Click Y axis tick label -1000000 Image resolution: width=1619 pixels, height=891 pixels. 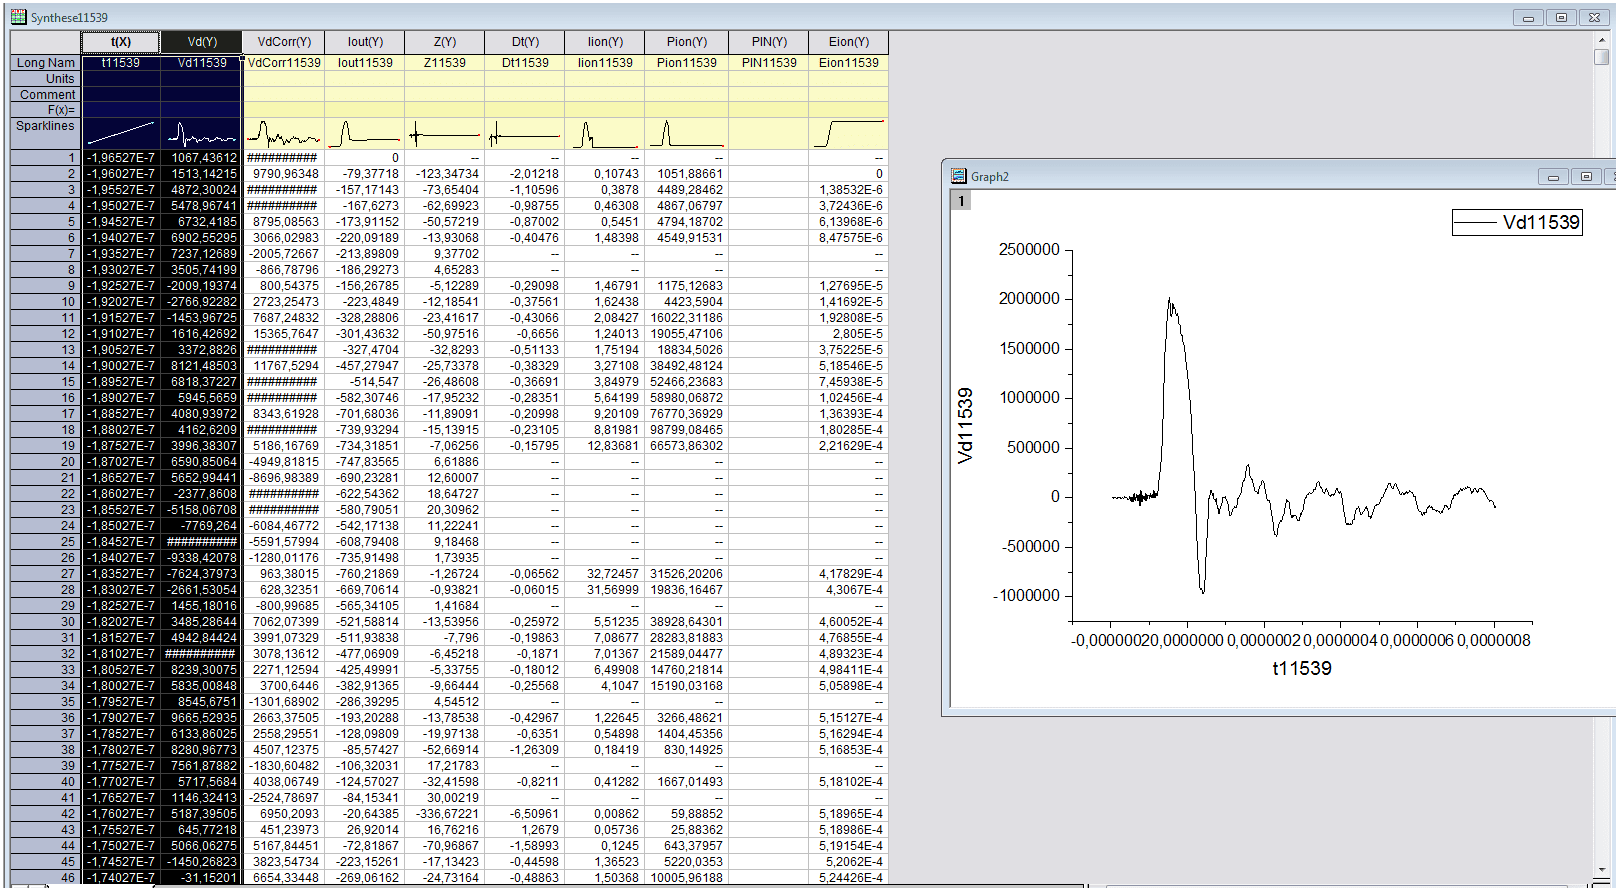point(1026,595)
